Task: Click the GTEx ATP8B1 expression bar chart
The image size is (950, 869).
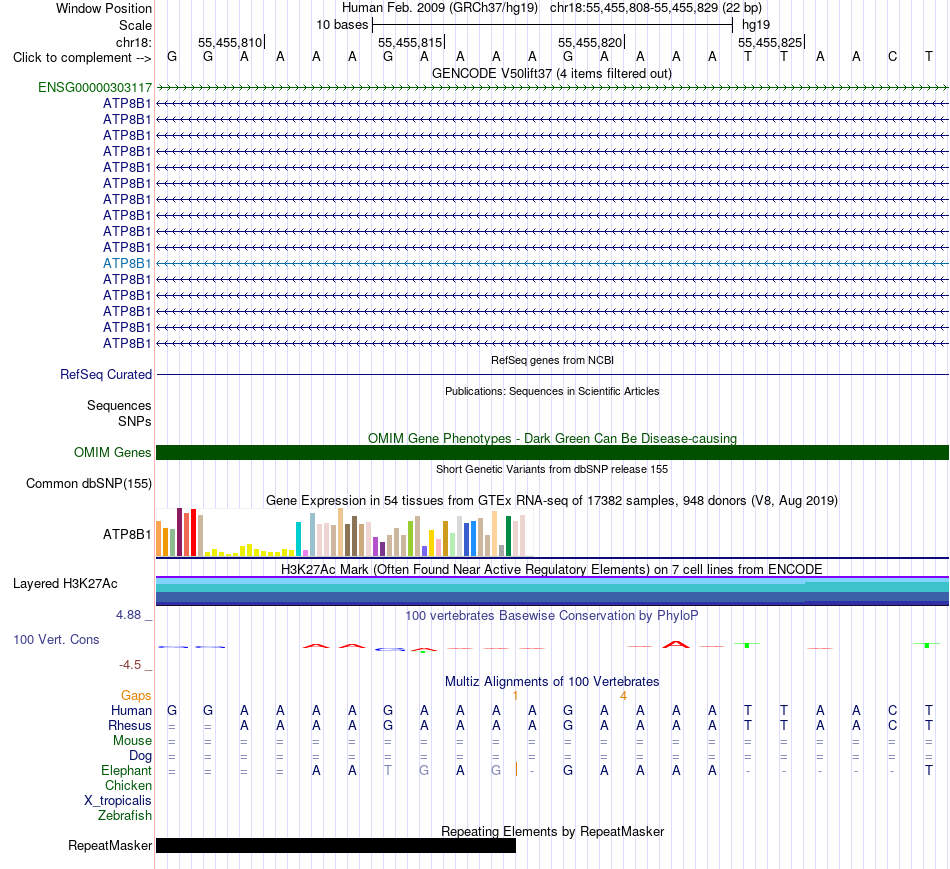Action: (x=341, y=533)
